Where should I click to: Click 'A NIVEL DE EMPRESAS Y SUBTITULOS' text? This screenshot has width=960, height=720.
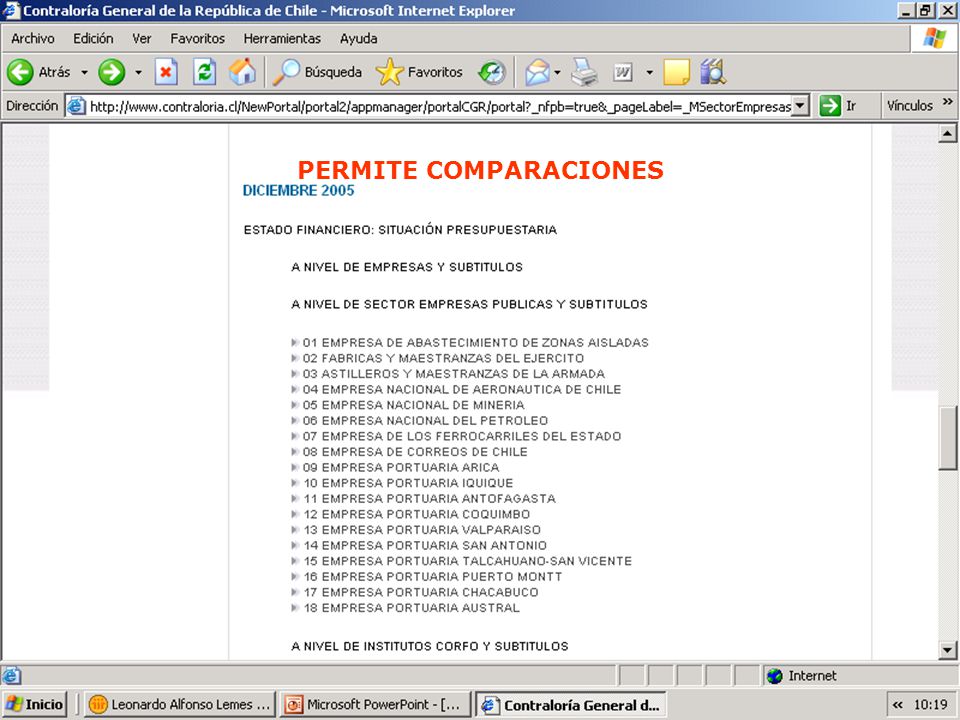point(407,268)
